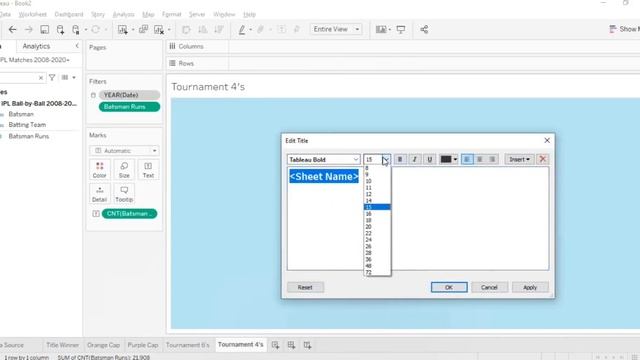Open the Dashboard menu
Image resolution: width=640 pixels, height=360 pixels.
pos(69,14)
